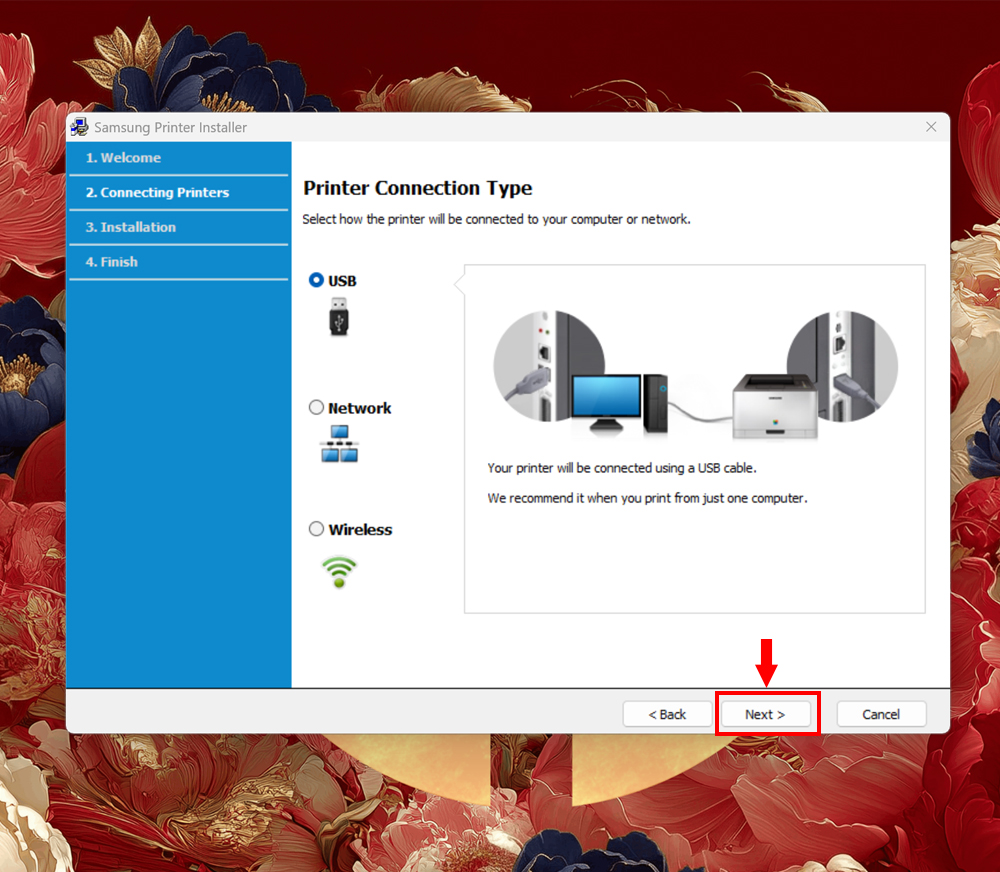Click the < Back button
This screenshot has width=1000, height=872.
point(667,714)
